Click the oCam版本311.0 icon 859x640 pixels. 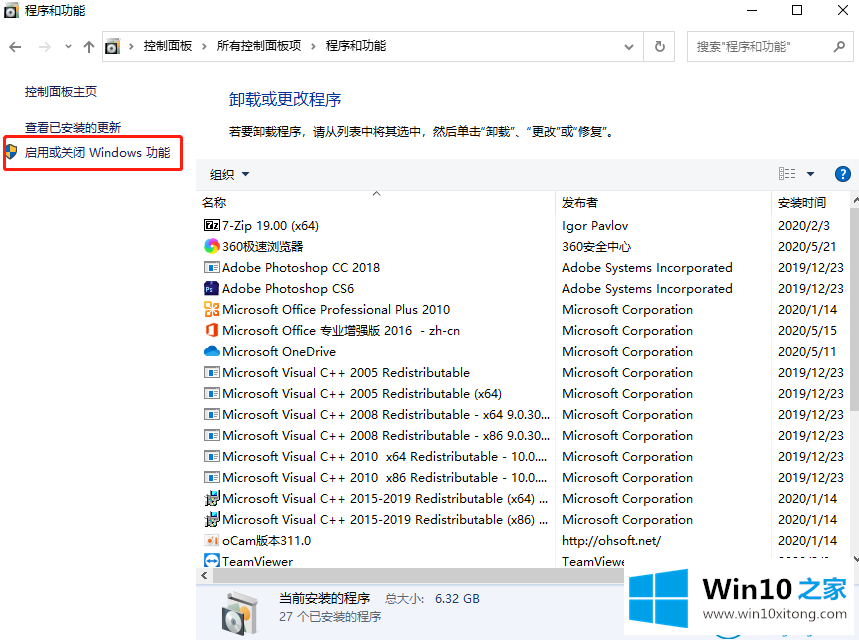(x=211, y=540)
